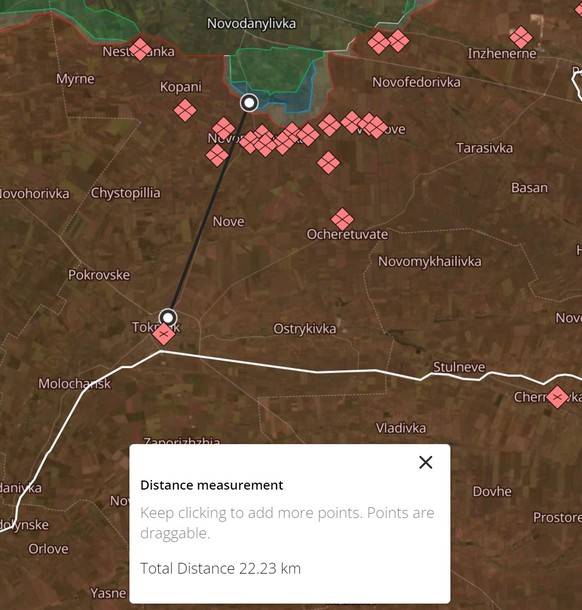582x610 pixels.
Task: Click the isolated pink marker south of Novopokrovka cluster
Action: 328,163
